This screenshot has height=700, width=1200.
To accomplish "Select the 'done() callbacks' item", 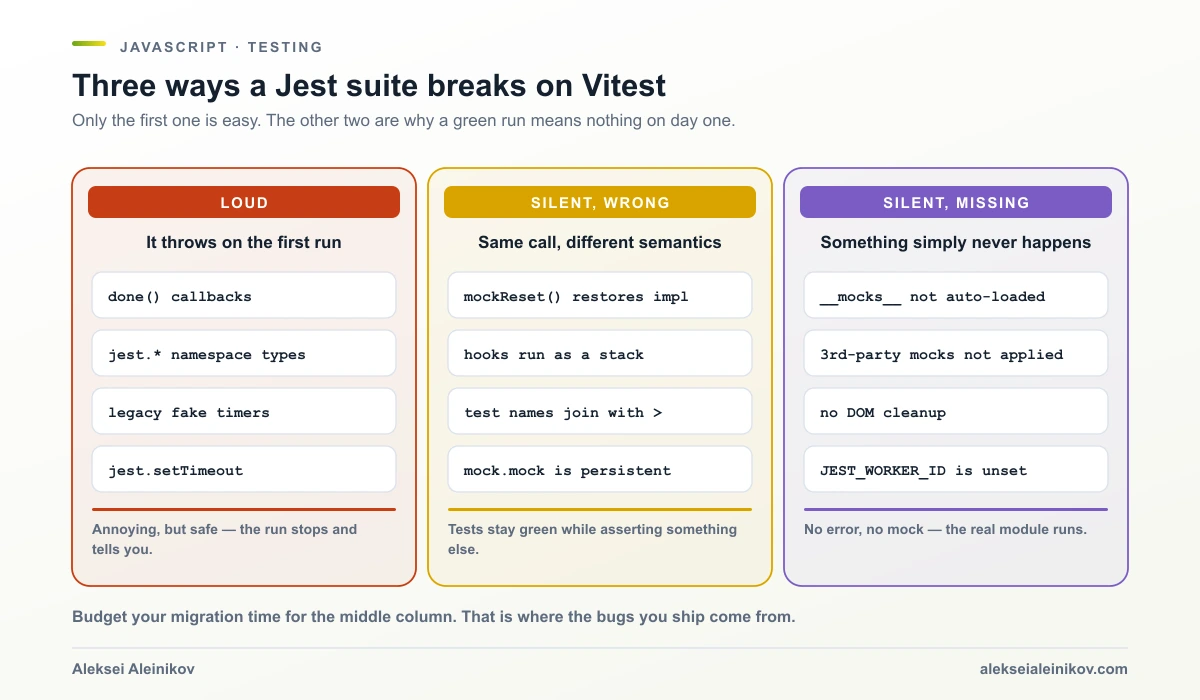I will 244,296.
